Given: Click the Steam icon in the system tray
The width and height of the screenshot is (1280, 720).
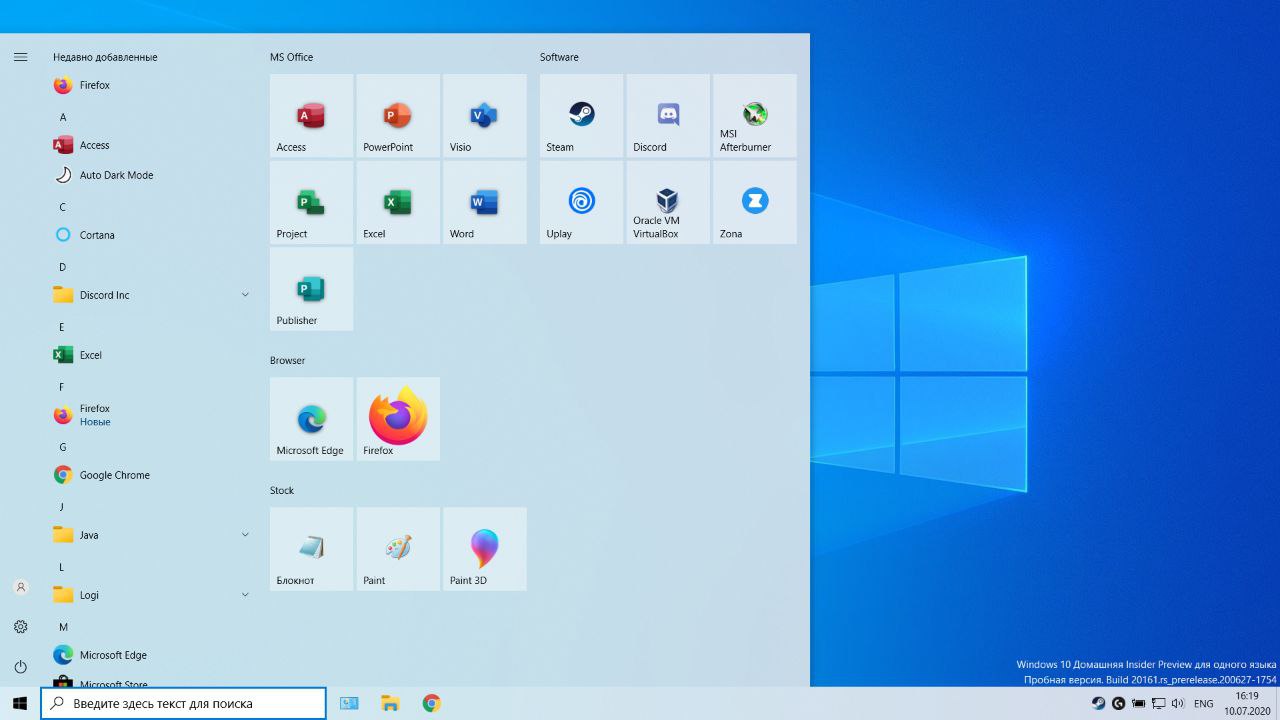Looking at the screenshot, I should 1098,703.
